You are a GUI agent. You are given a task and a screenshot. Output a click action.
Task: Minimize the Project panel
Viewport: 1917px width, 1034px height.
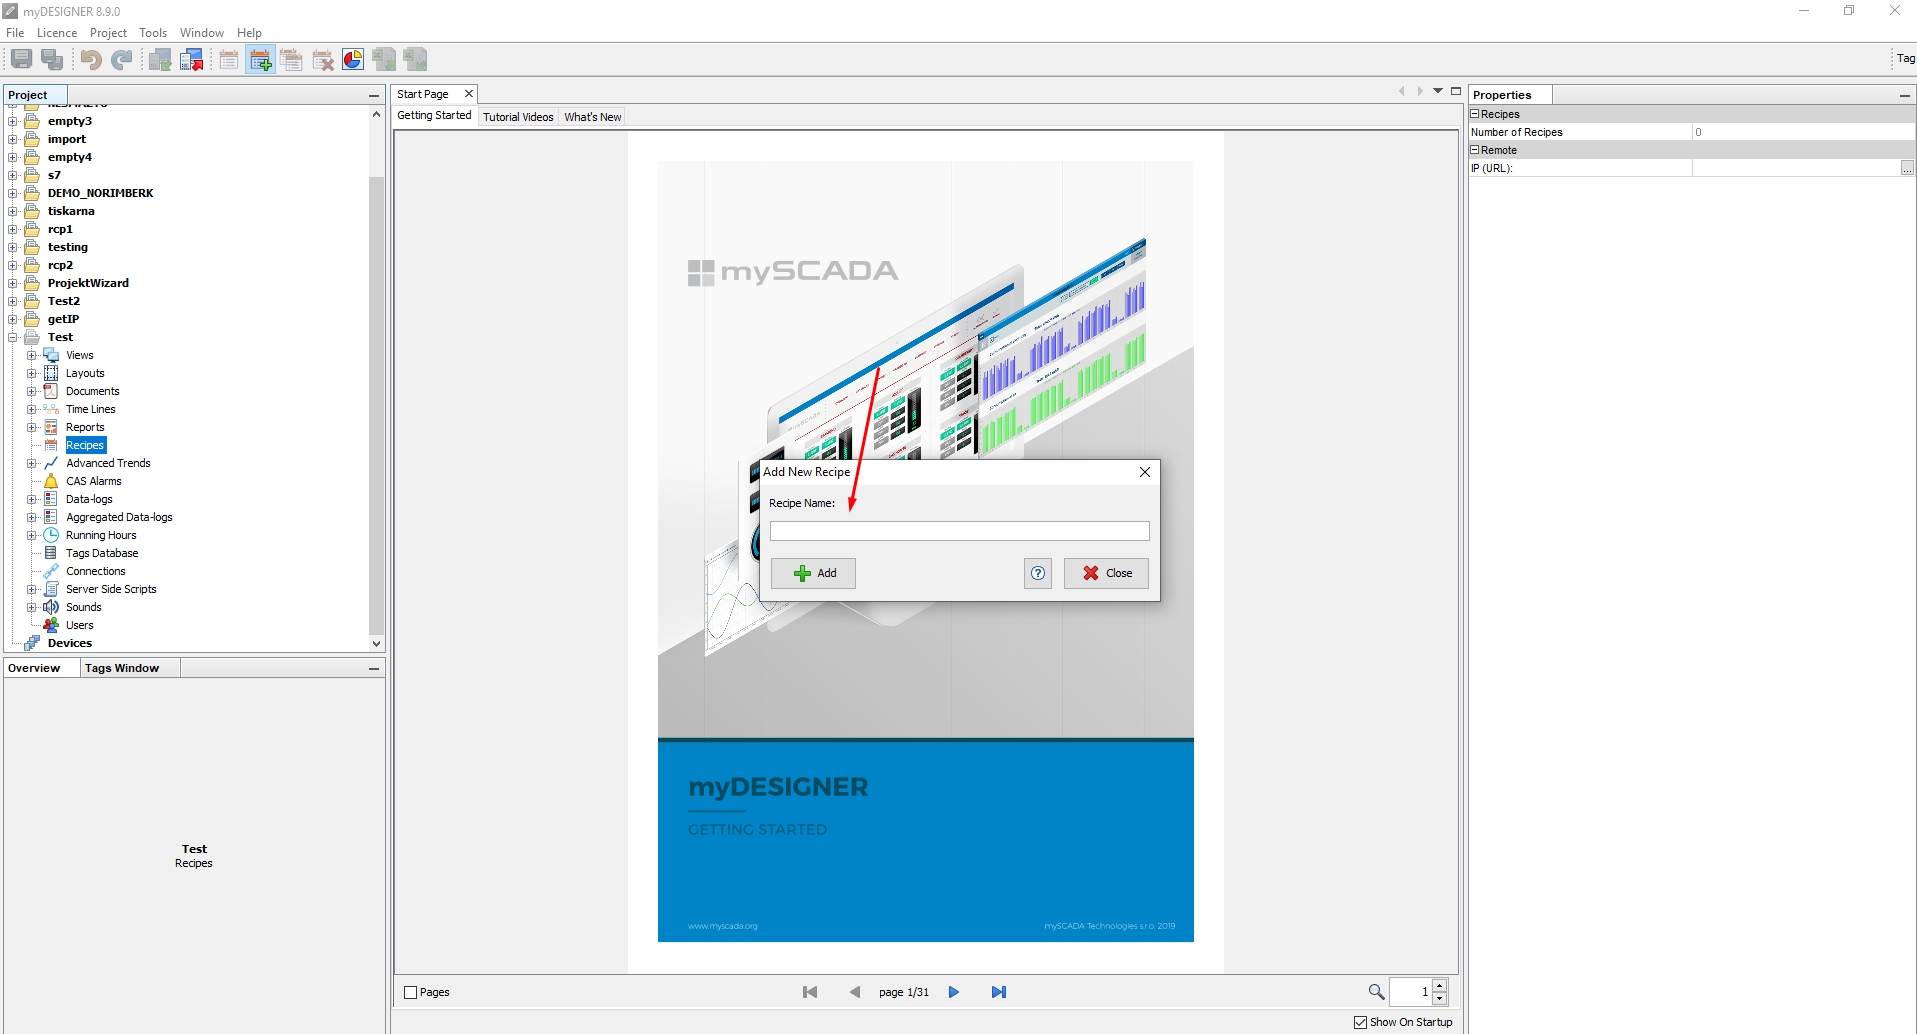click(374, 96)
